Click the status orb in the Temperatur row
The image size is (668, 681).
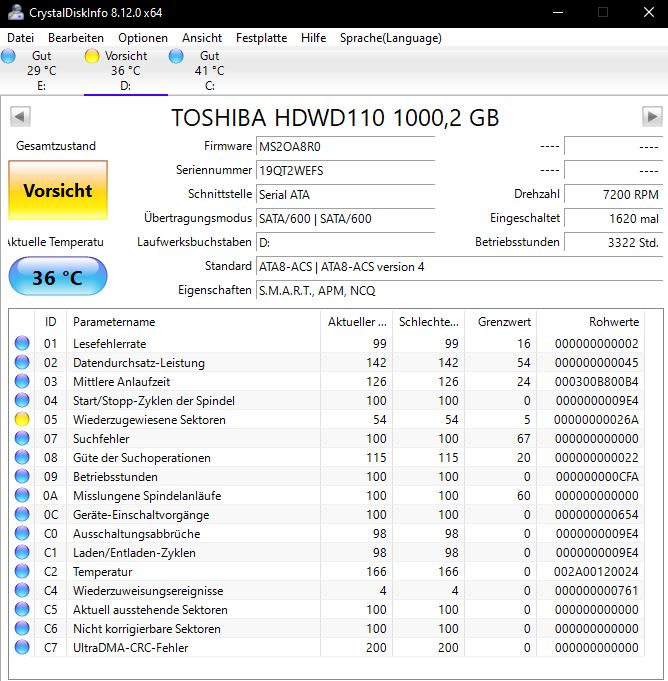click(22, 571)
